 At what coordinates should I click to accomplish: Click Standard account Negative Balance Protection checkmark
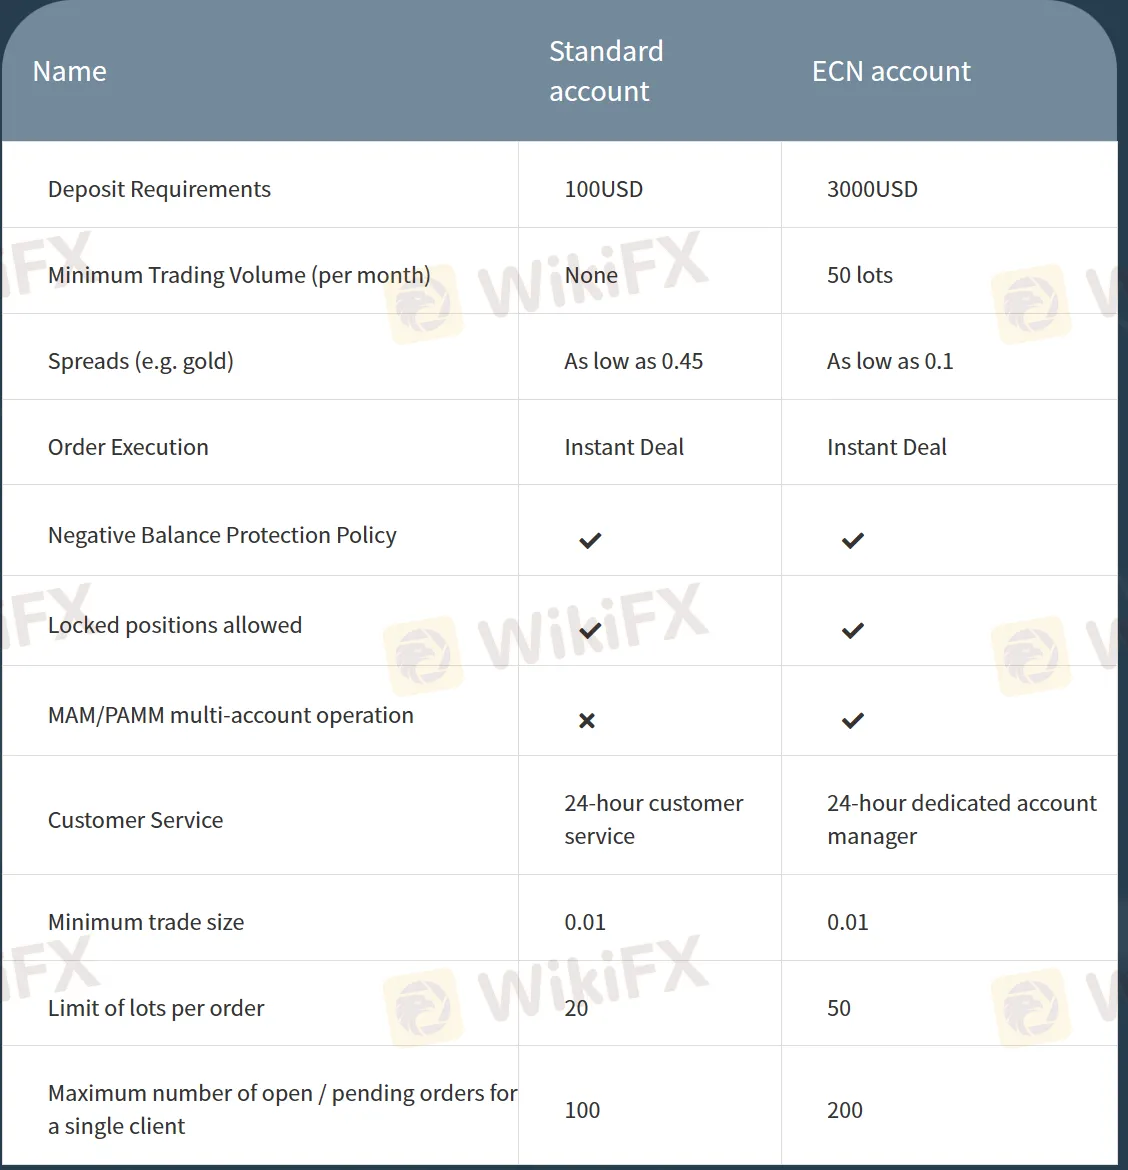pyautogui.click(x=590, y=540)
